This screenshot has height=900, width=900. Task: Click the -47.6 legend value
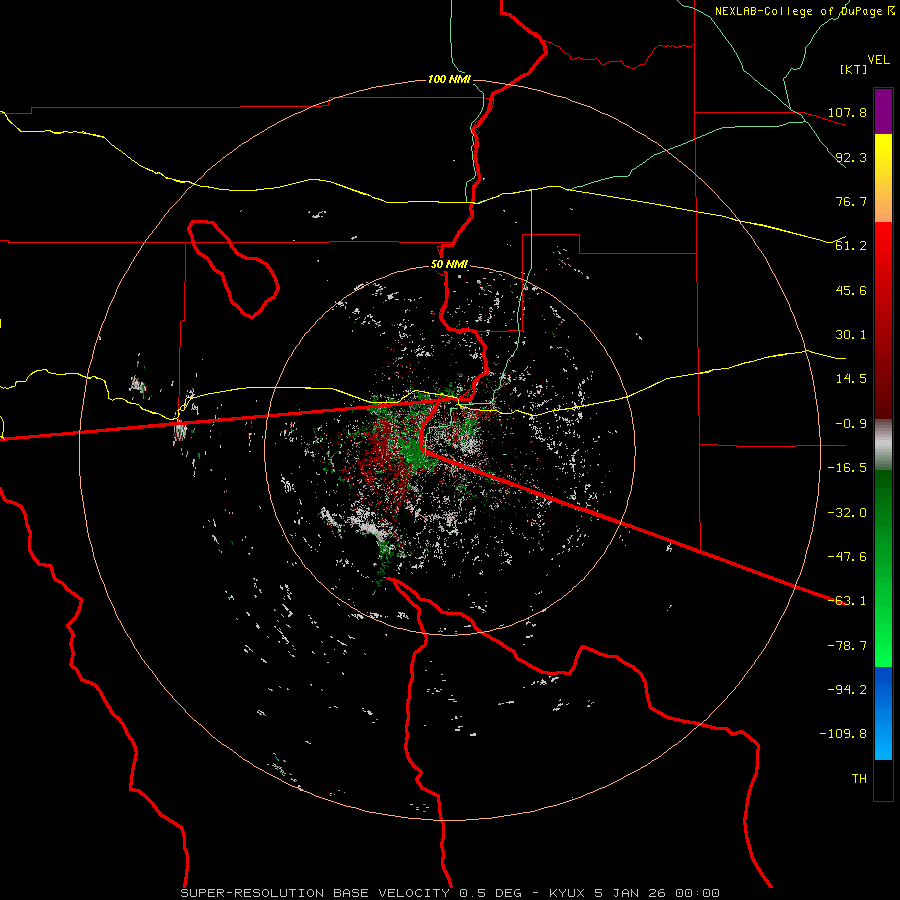coord(847,557)
